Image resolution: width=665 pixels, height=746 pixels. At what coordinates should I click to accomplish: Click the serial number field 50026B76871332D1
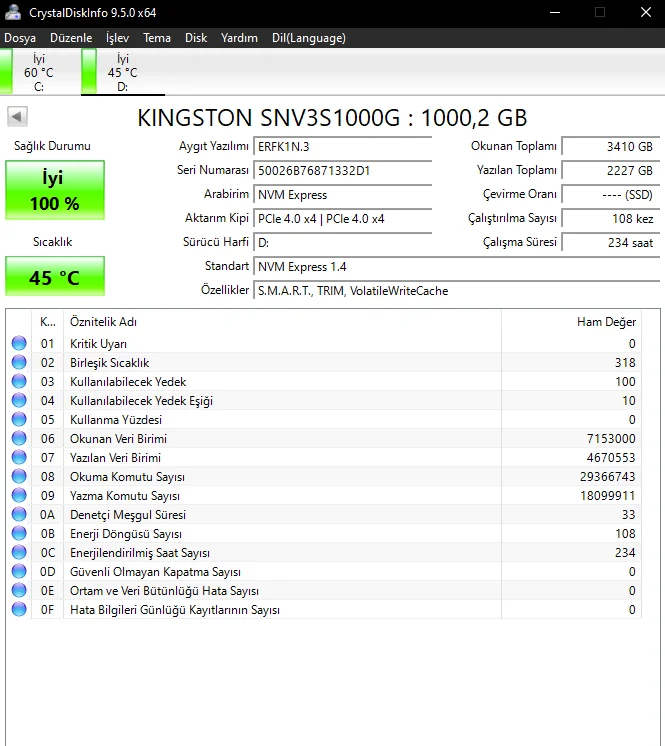tap(342, 170)
